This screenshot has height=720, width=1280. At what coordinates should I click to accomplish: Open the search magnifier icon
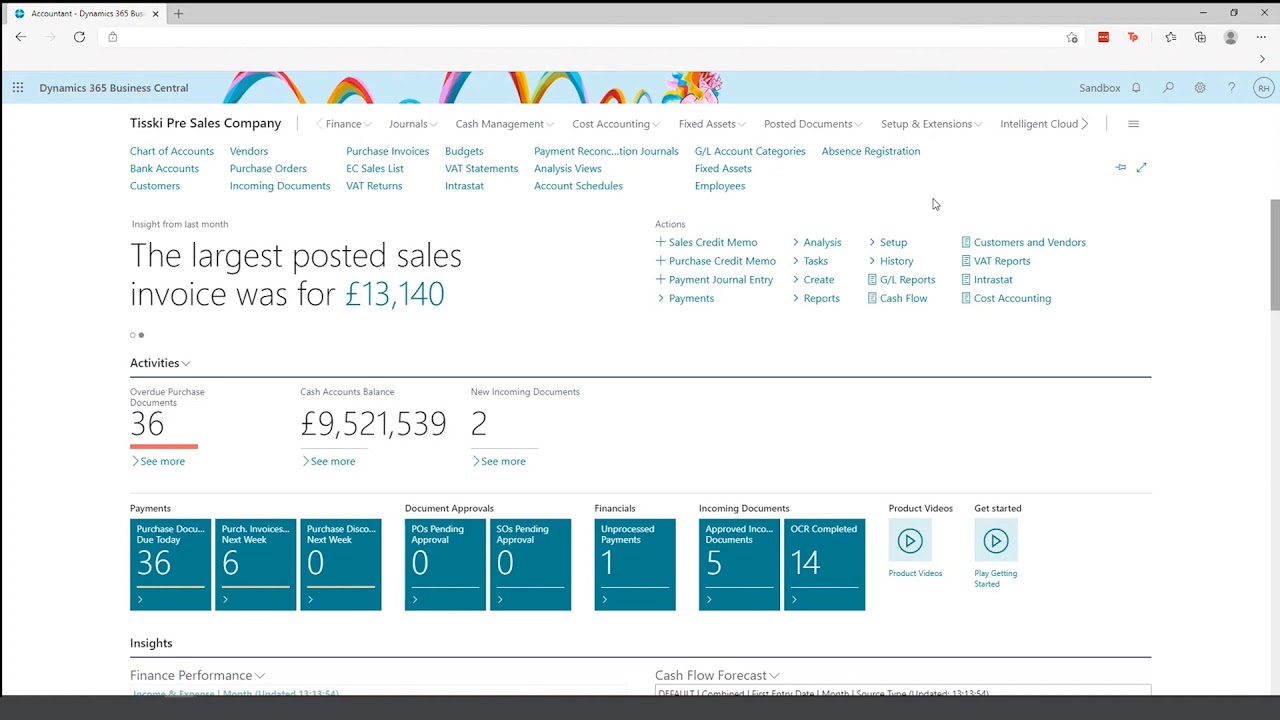[1168, 88]
